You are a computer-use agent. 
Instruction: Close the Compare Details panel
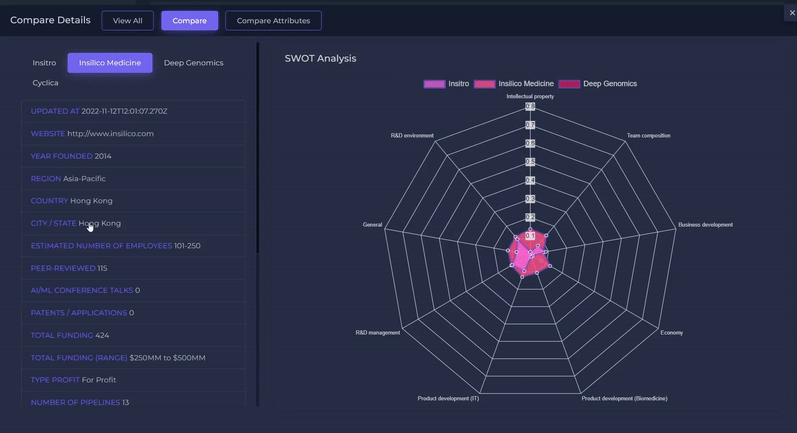tap(791, 13)
